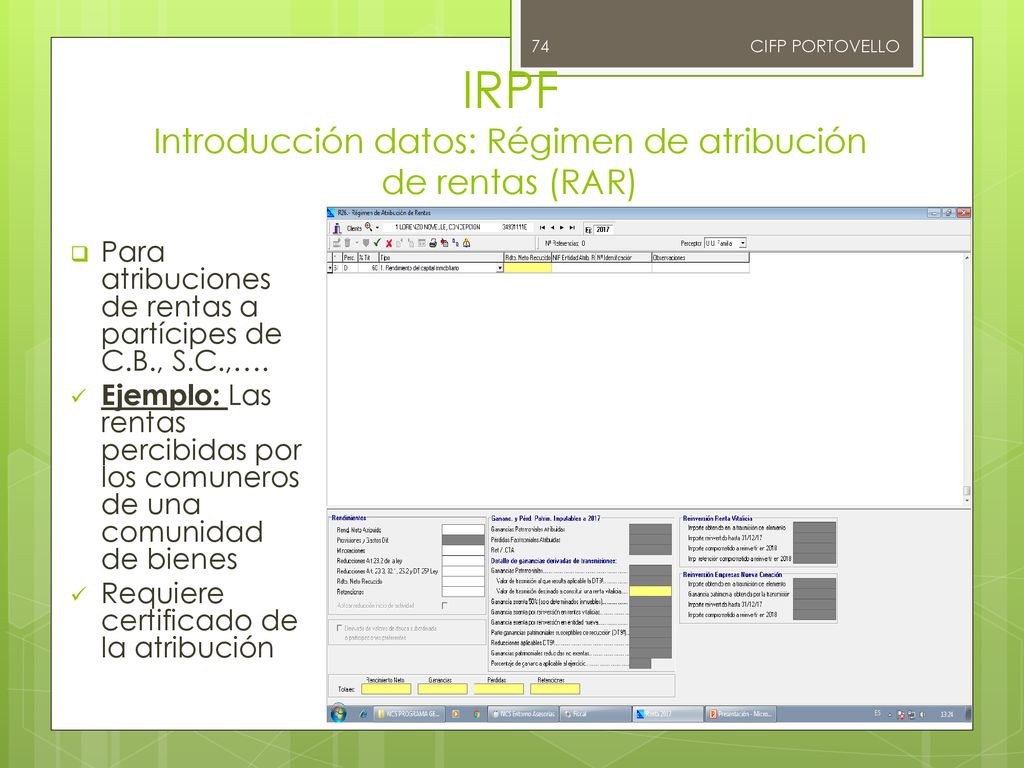Go to previous client record
1024x768 pixels.
[552, 228]
